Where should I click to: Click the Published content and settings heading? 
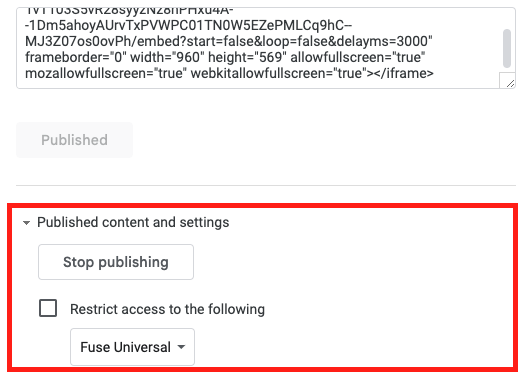[x=133, y=222]
